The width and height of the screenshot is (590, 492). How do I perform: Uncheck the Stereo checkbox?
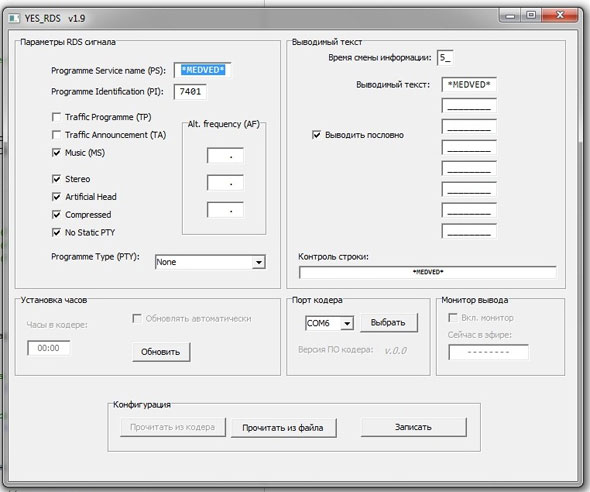(x=56, y=179)
